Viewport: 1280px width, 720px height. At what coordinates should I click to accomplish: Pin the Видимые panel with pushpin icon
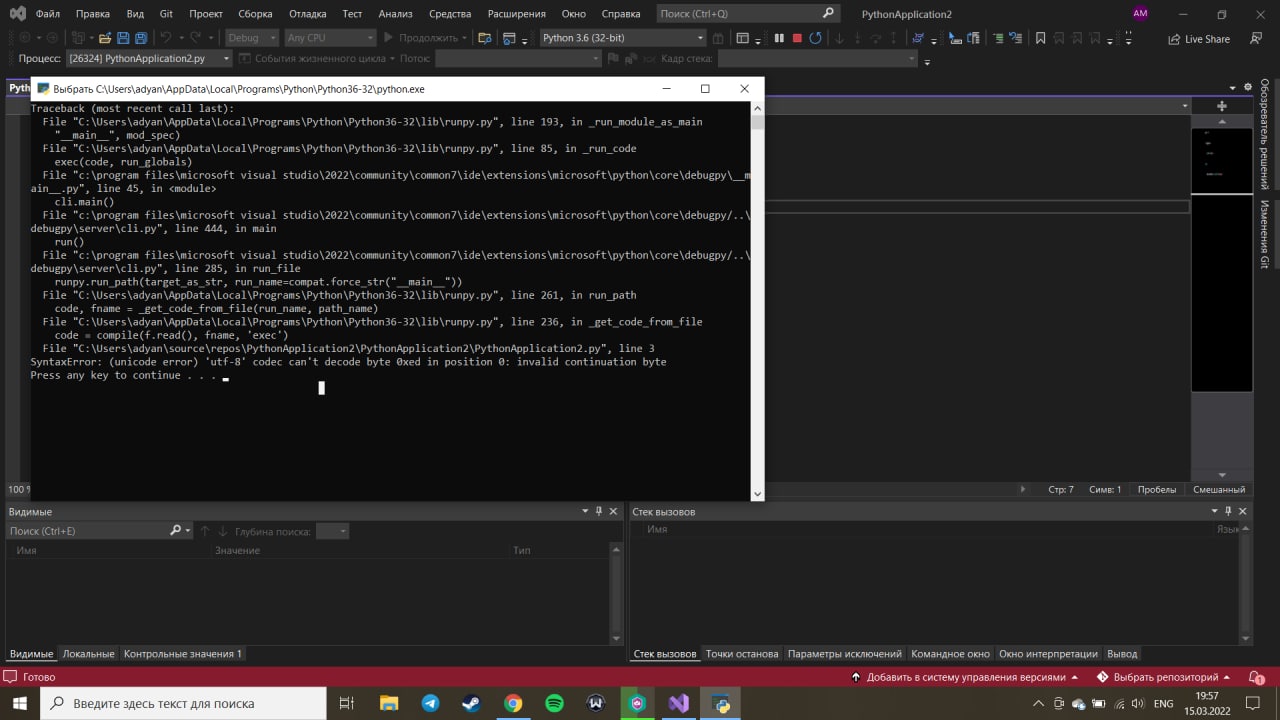[x=600, y=511]
